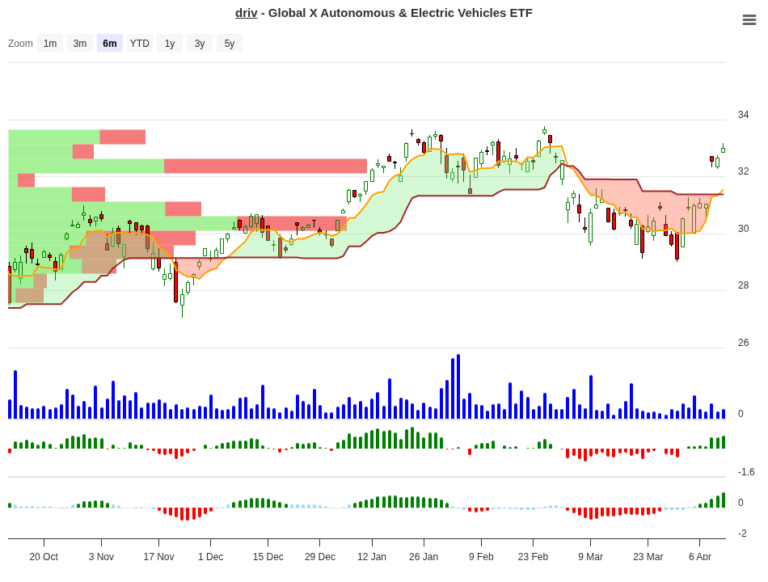Set zoom range to 1m

point(50,43)
